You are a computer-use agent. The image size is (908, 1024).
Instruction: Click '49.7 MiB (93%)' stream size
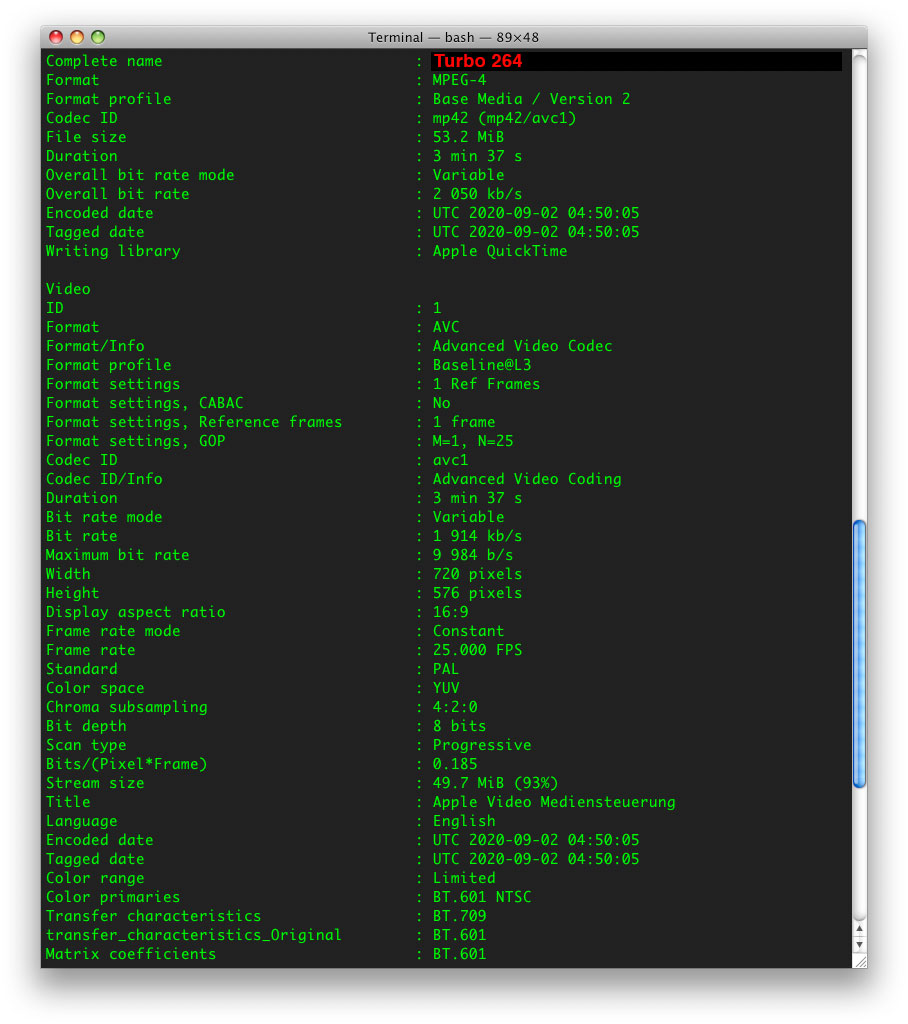tap(496, 782)
